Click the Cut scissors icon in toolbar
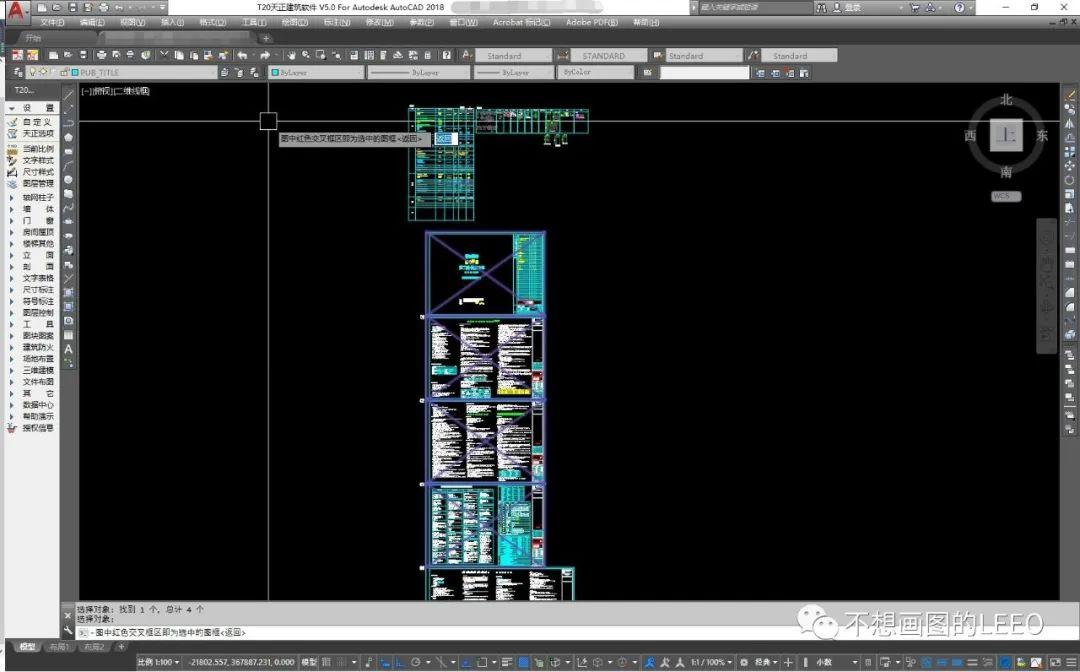 pos(164,55)
